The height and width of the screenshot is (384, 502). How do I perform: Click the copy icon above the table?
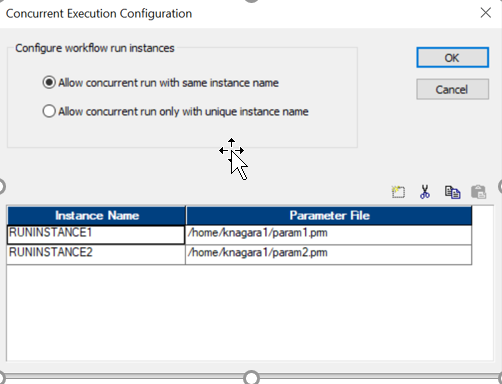[452, 192]
